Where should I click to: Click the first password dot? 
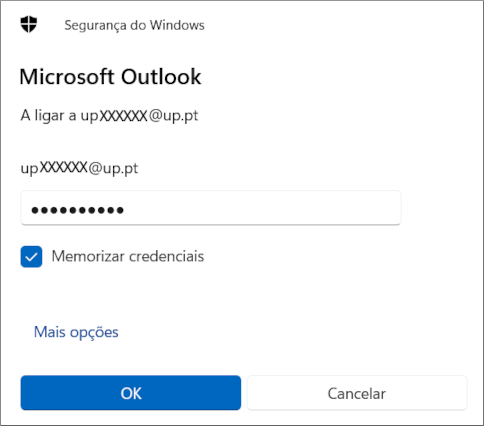(35, 210)
